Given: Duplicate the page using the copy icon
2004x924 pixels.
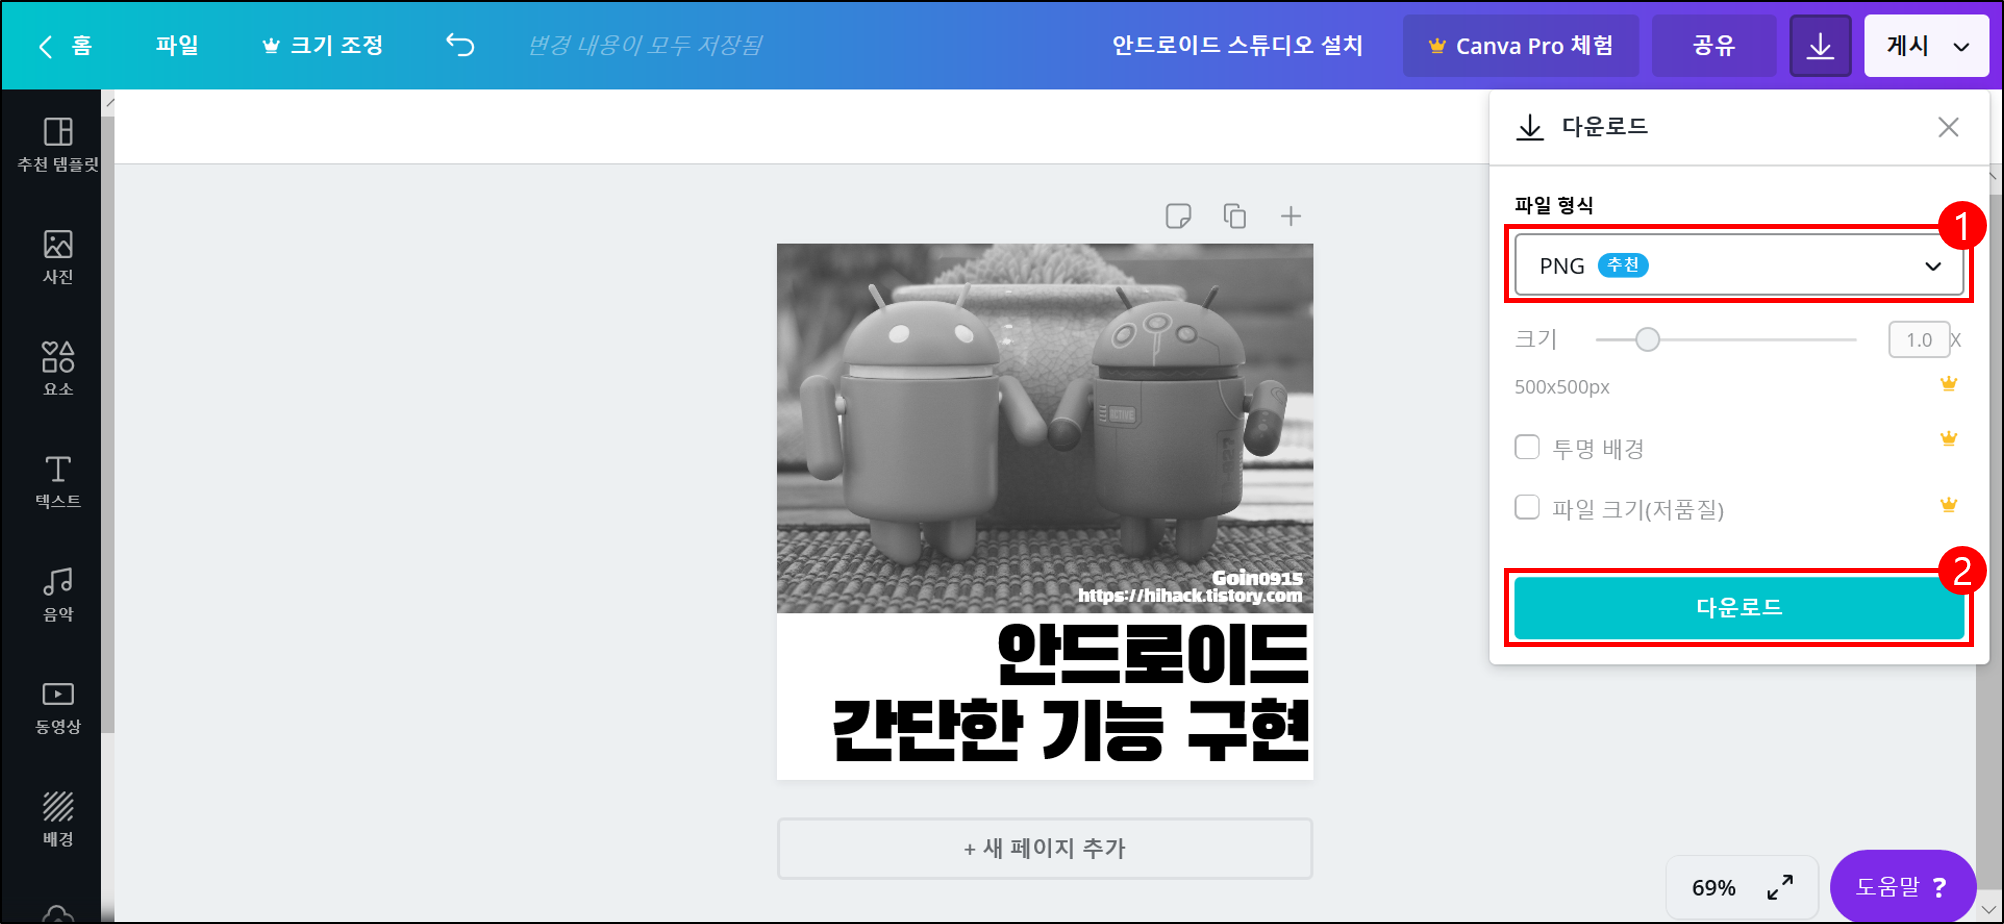Looking at the screenshot, I should 1234,215.
